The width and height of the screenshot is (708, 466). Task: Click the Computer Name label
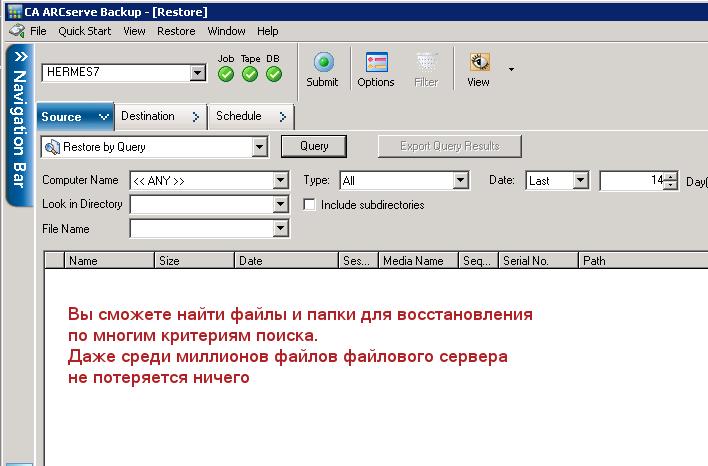point(80,180)
